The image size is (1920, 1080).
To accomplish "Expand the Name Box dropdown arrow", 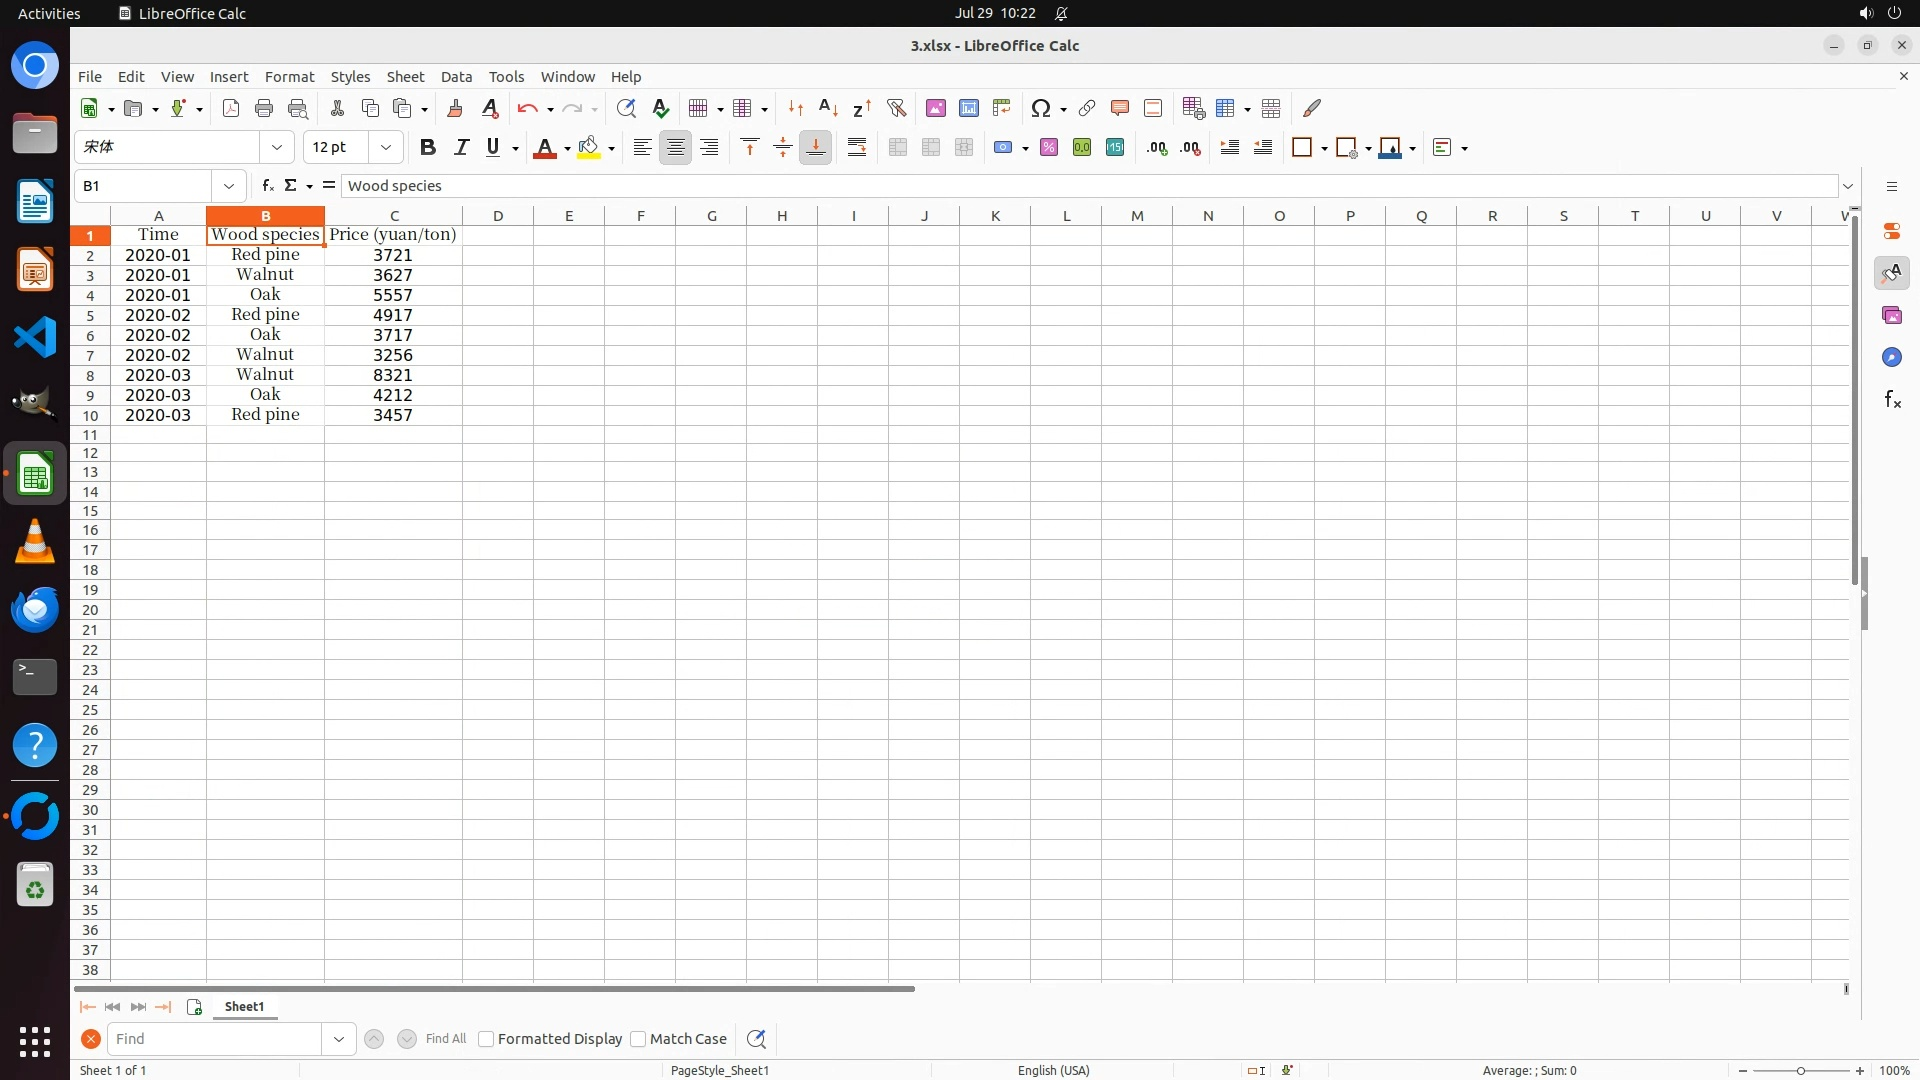I will click(229, 185).
